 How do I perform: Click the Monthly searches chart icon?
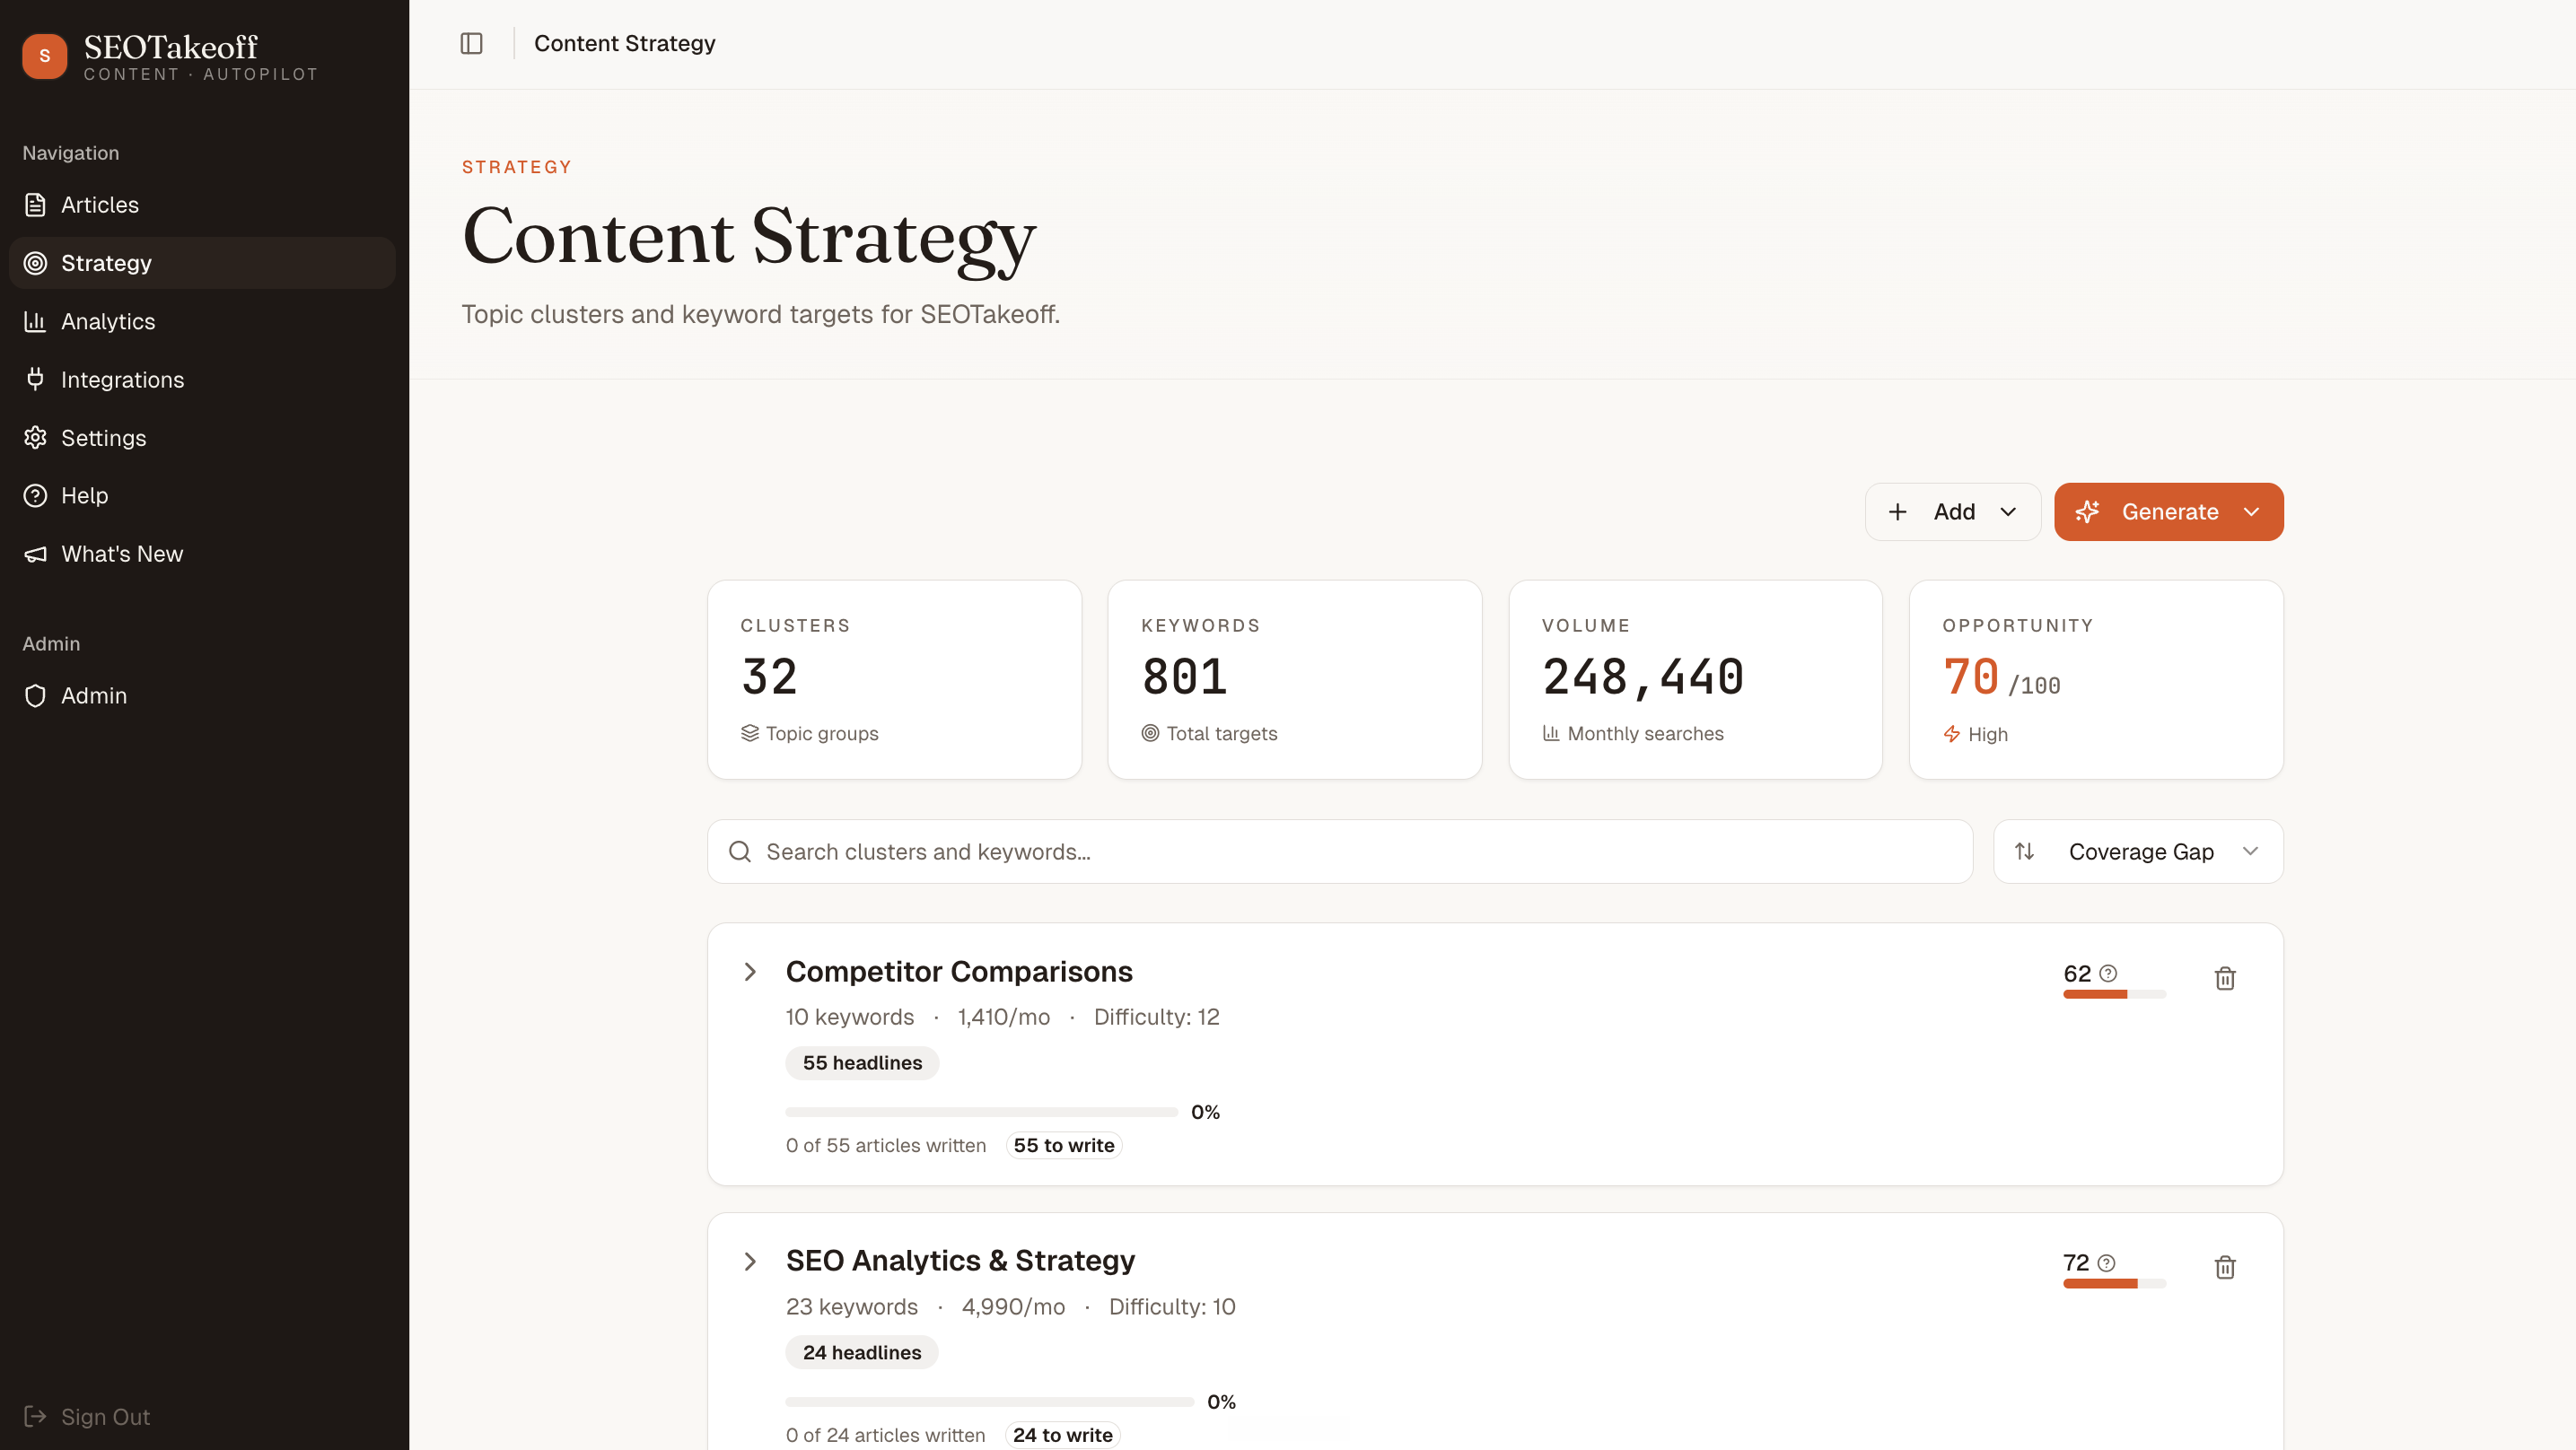coord(1551,733)
